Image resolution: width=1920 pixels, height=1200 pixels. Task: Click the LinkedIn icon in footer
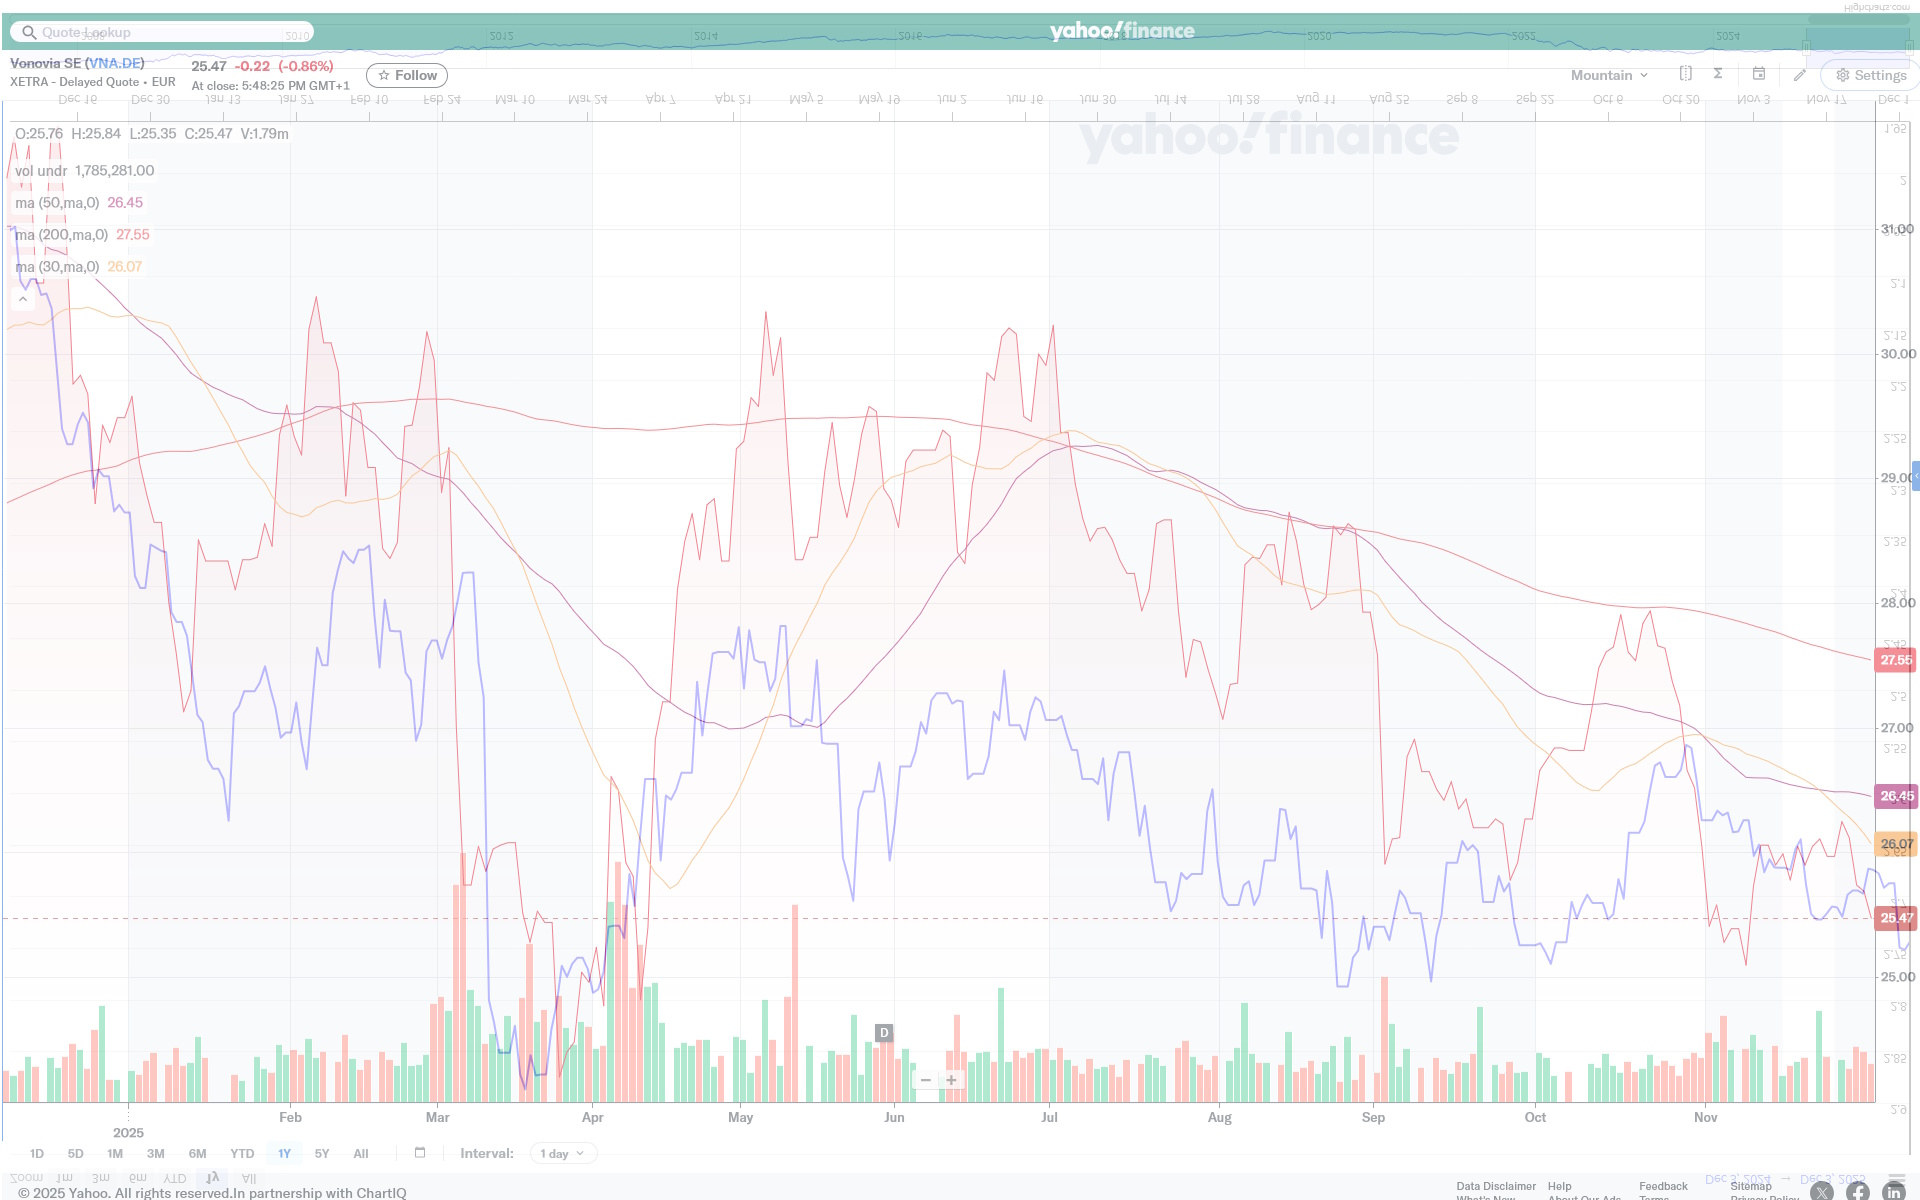pyautogui.click(x=1893, y=1191)
